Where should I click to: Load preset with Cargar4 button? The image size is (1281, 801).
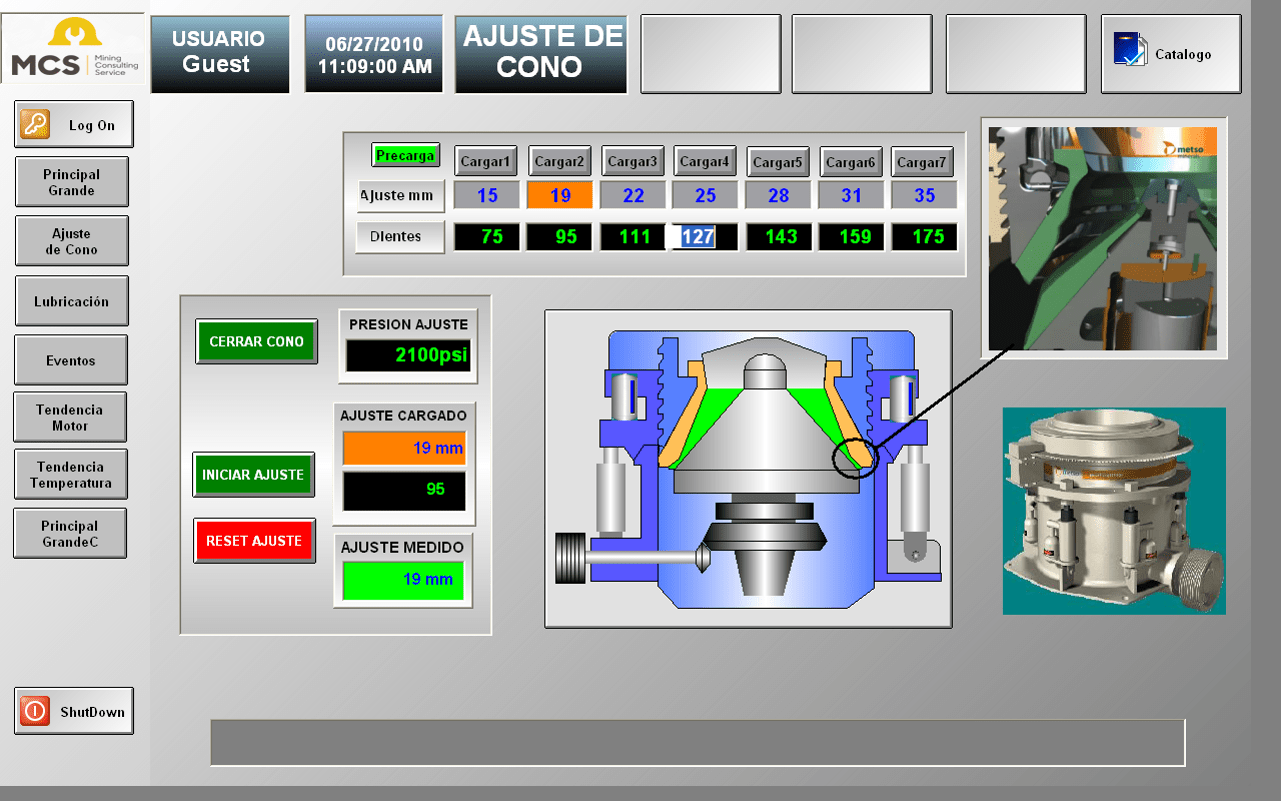point(705,161)
